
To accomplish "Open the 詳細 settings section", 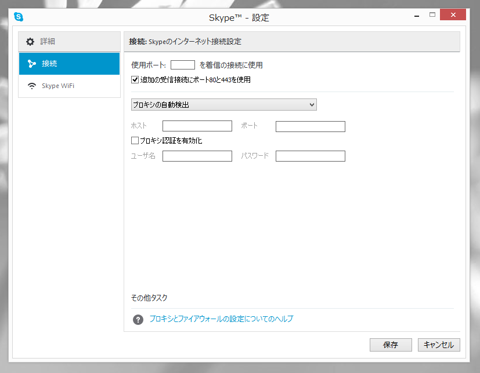I will pos(69,42).
